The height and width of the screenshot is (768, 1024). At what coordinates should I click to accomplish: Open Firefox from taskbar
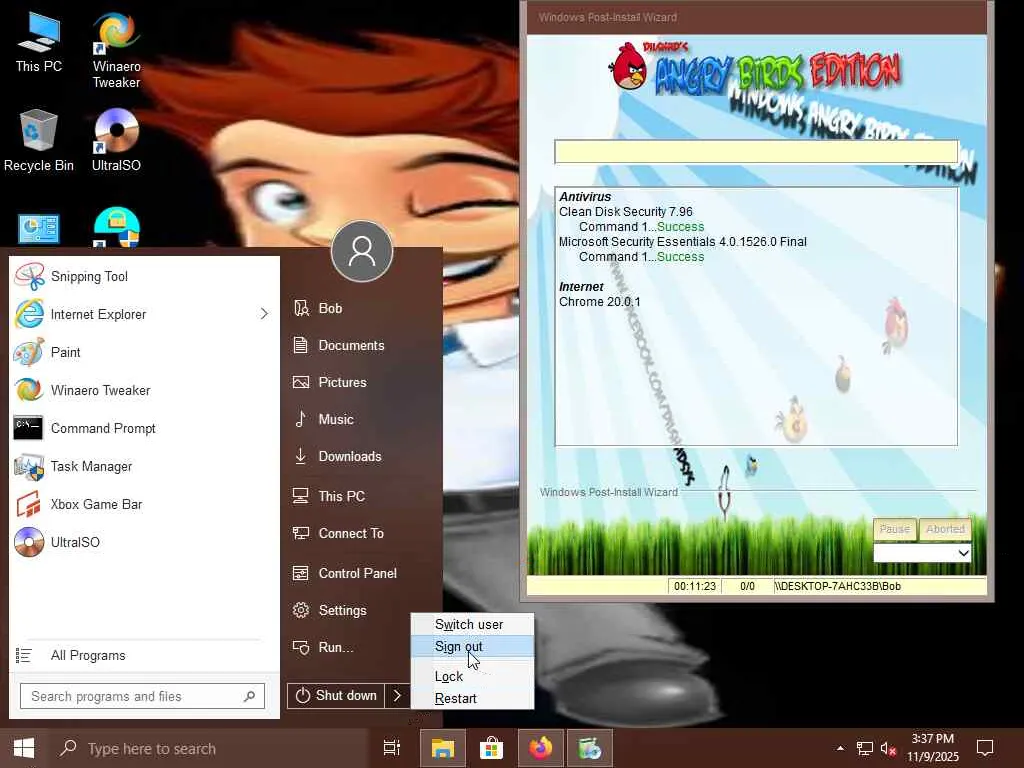pyautogui.click(x=541, y=748)
